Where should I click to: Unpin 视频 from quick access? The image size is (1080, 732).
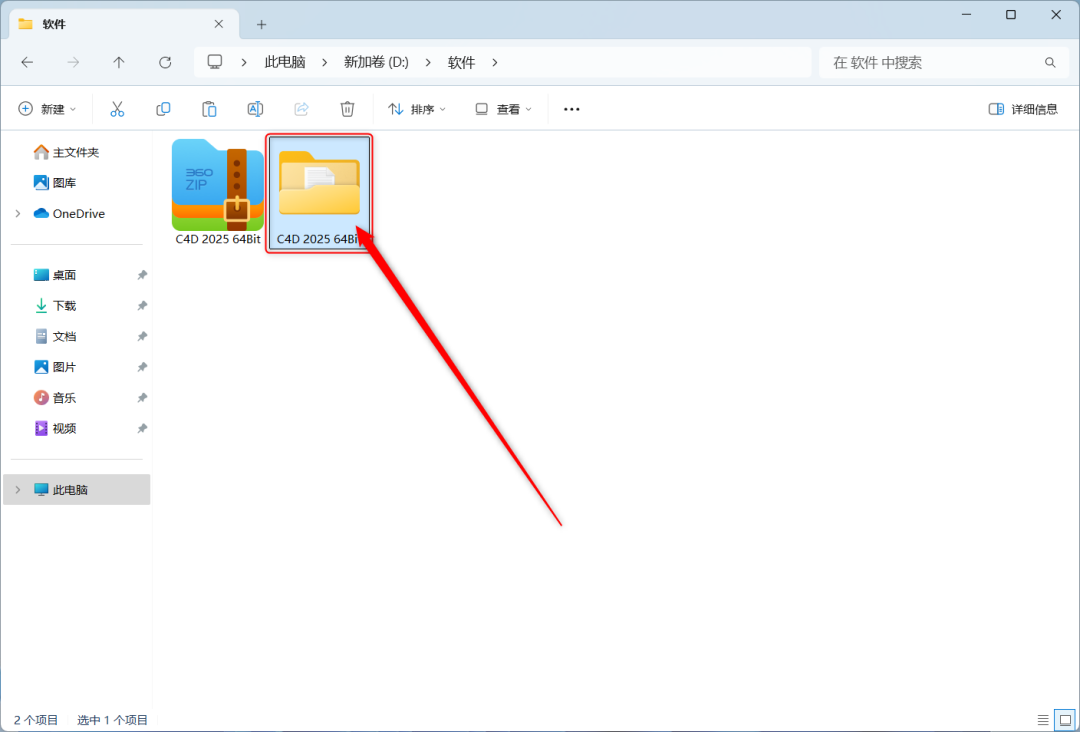coord(142,428)
